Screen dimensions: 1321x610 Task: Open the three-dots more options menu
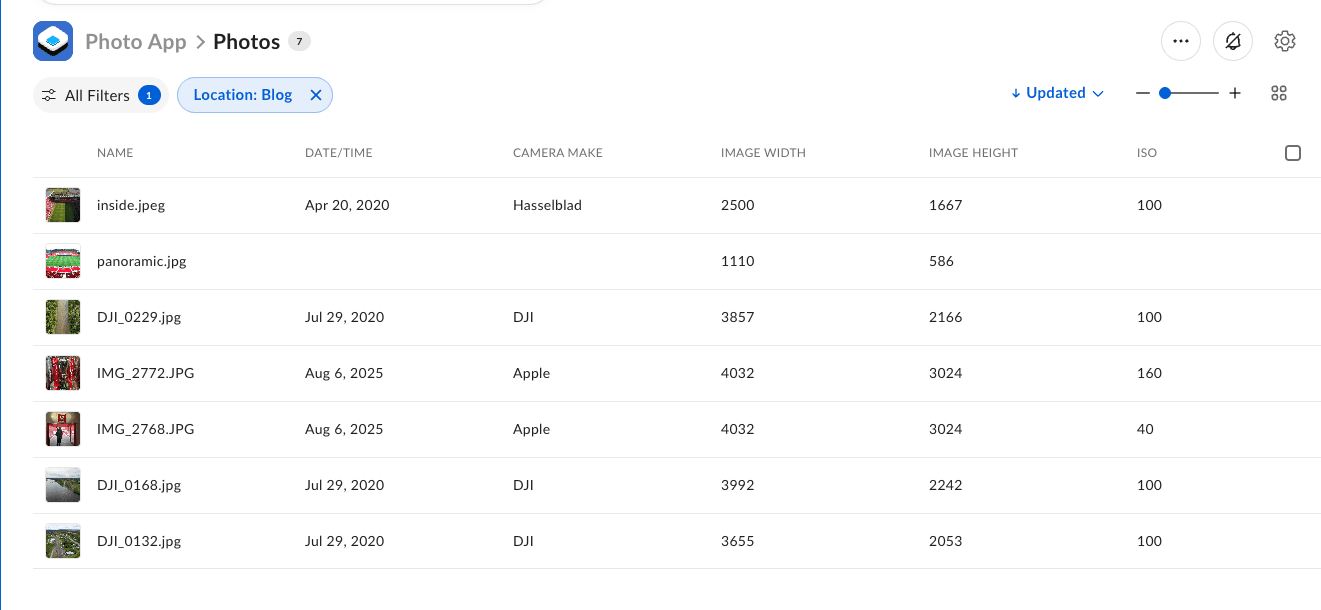click(x=1181, y=41)
